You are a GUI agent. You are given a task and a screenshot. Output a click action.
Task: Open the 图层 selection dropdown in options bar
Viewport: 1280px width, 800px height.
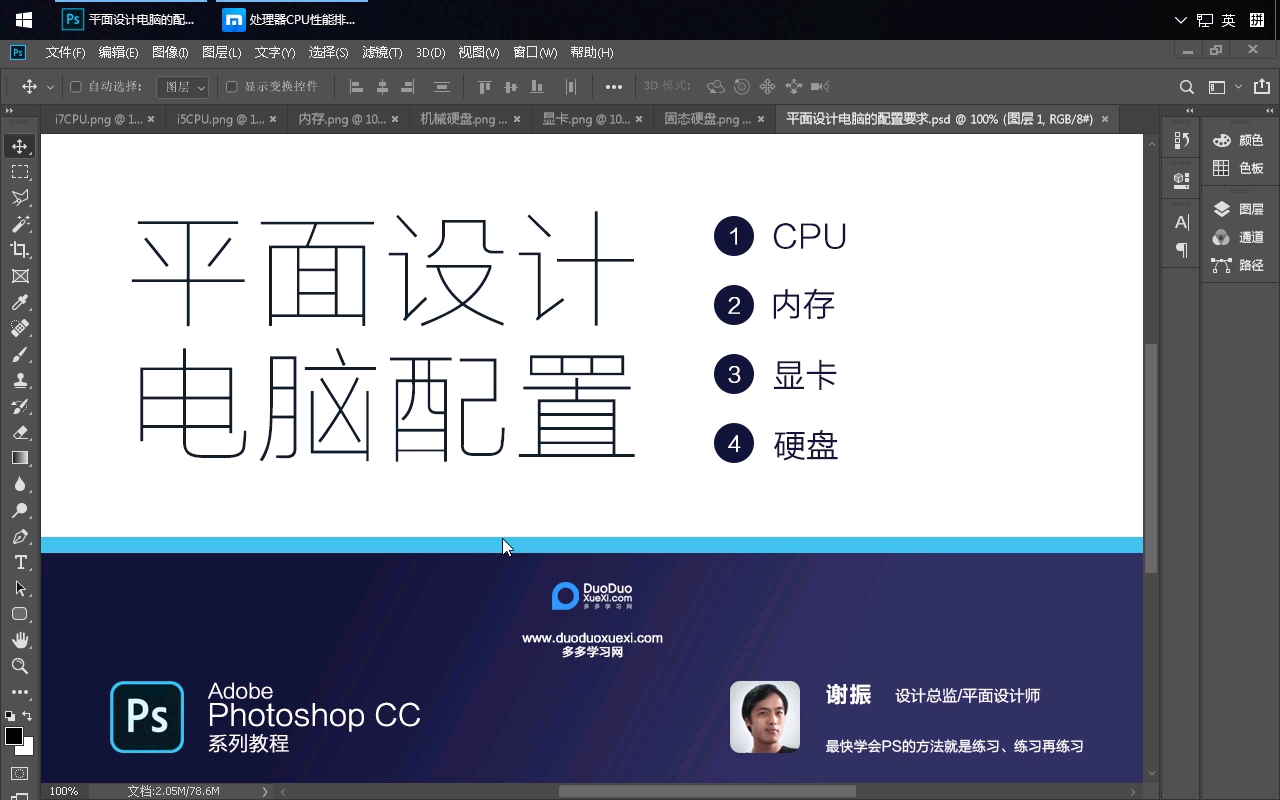point(183,86)
